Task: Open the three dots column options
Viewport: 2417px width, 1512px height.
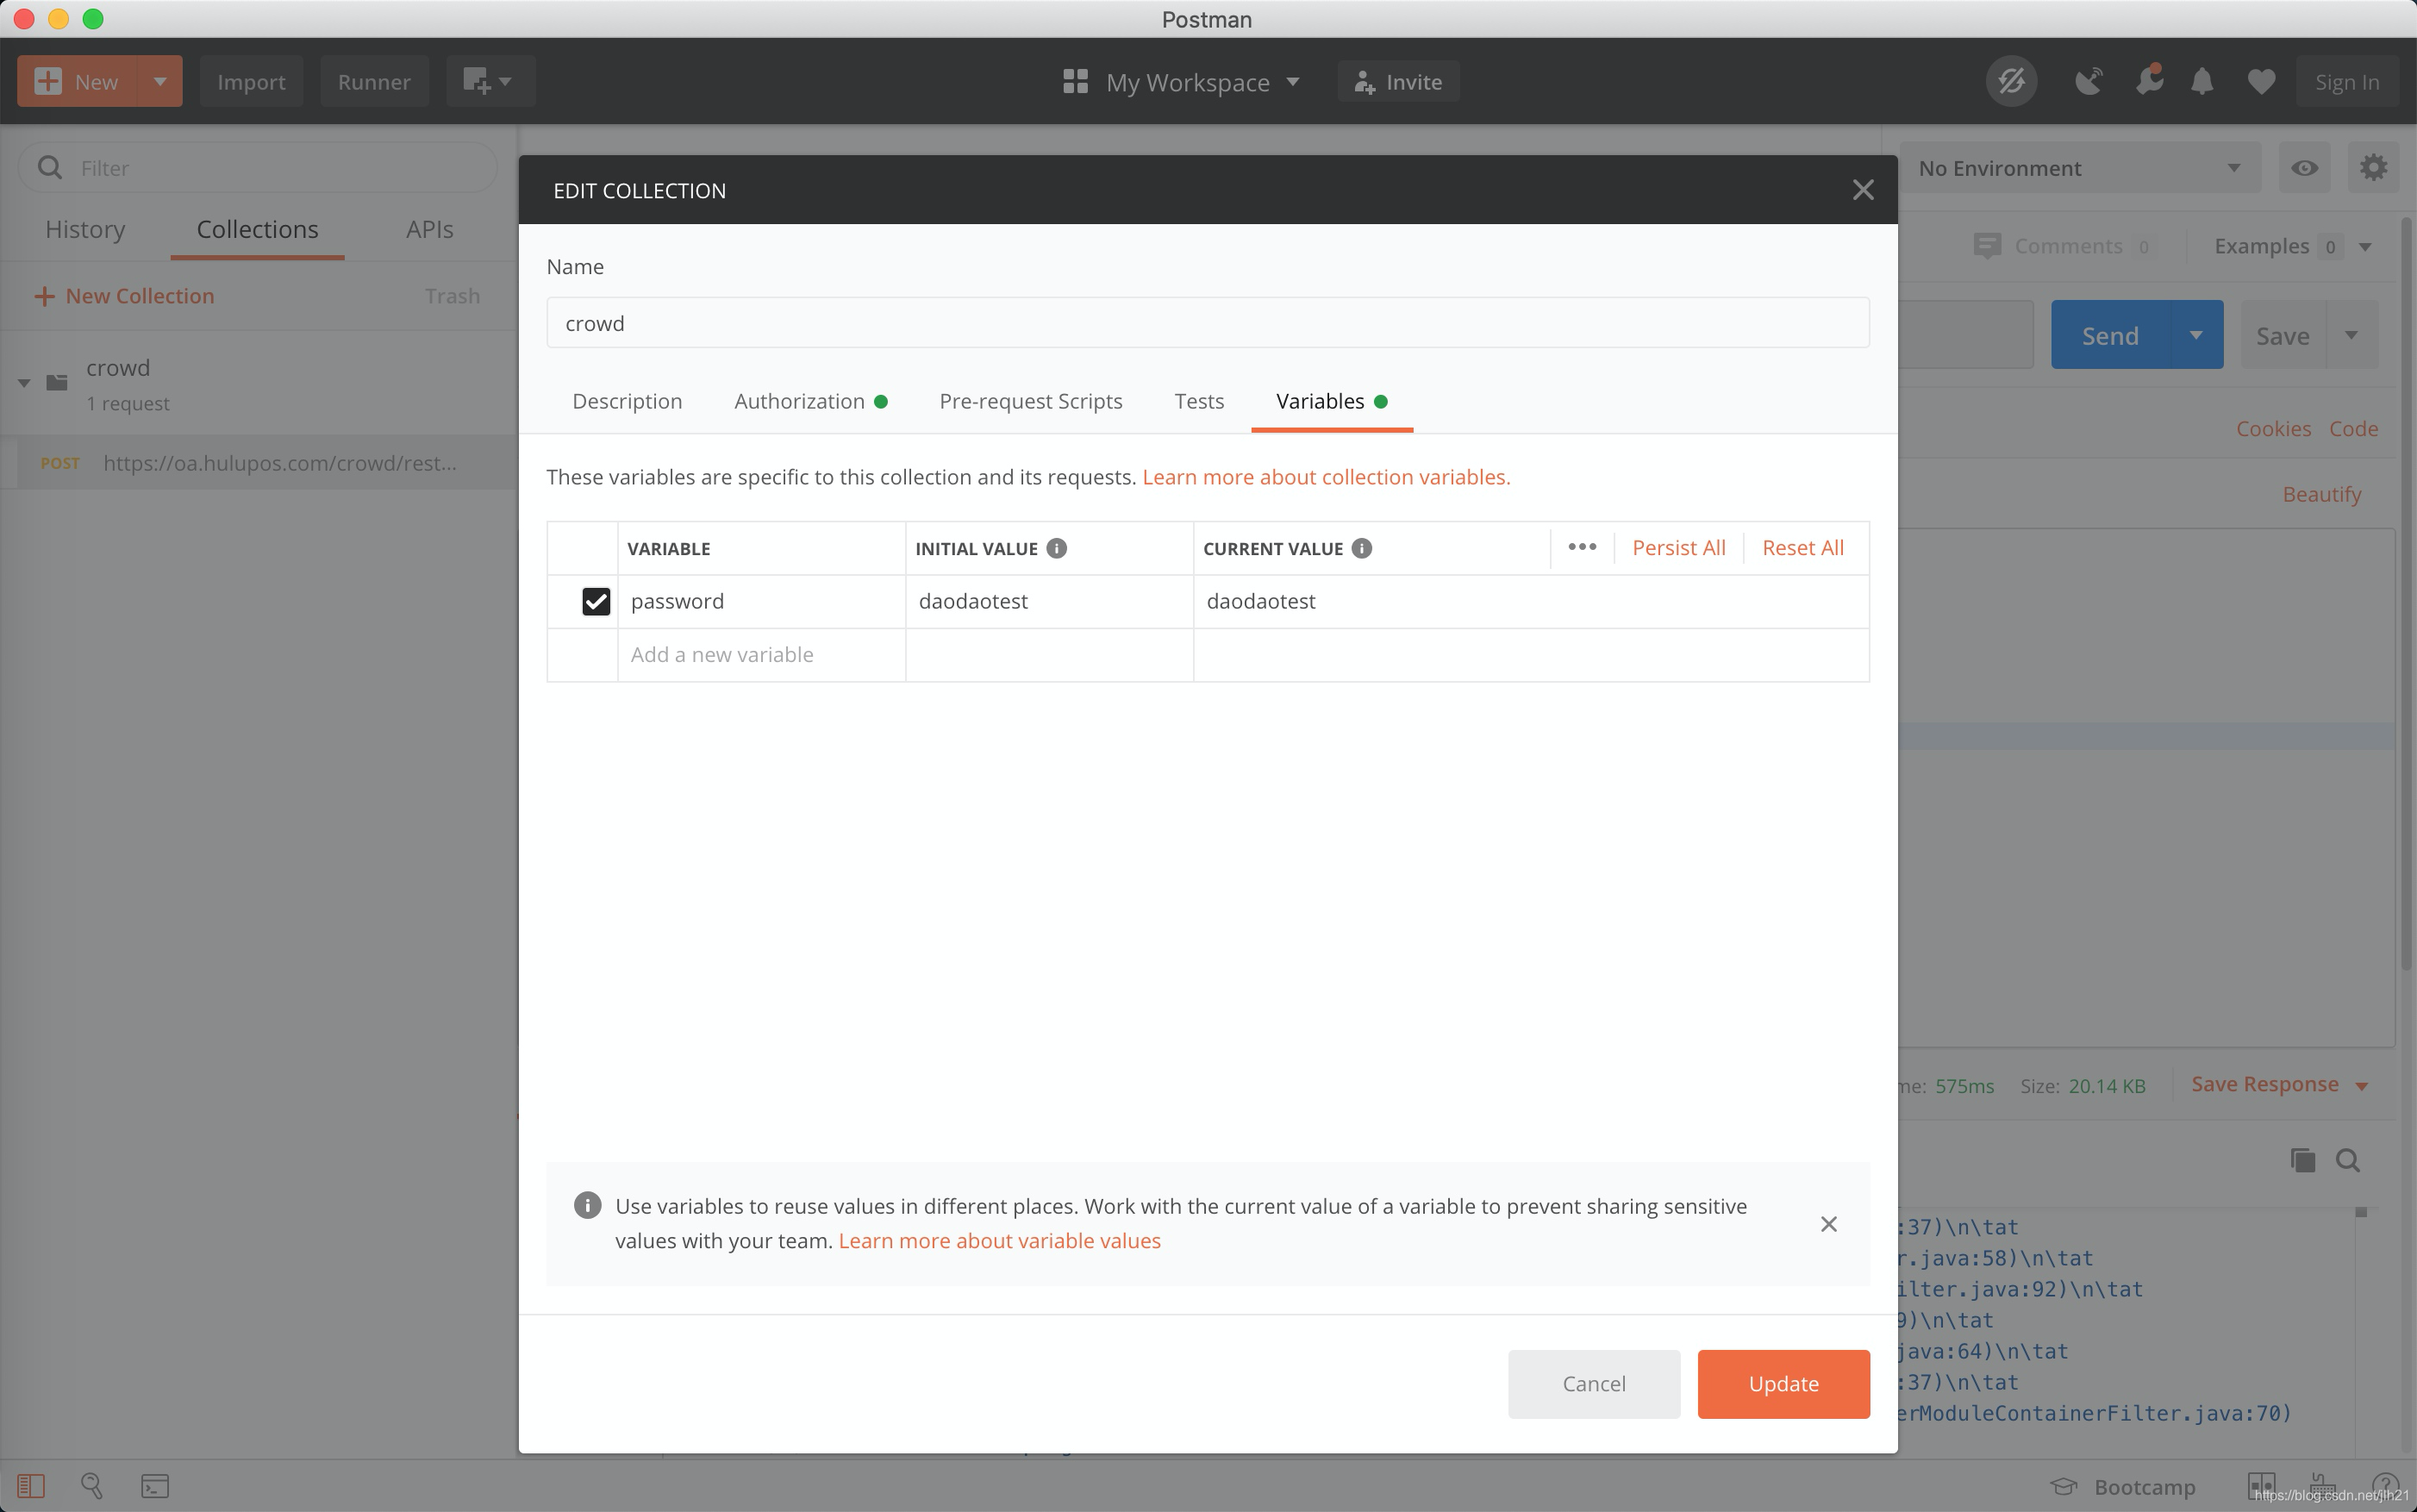Action: [x=1582, y=547]
